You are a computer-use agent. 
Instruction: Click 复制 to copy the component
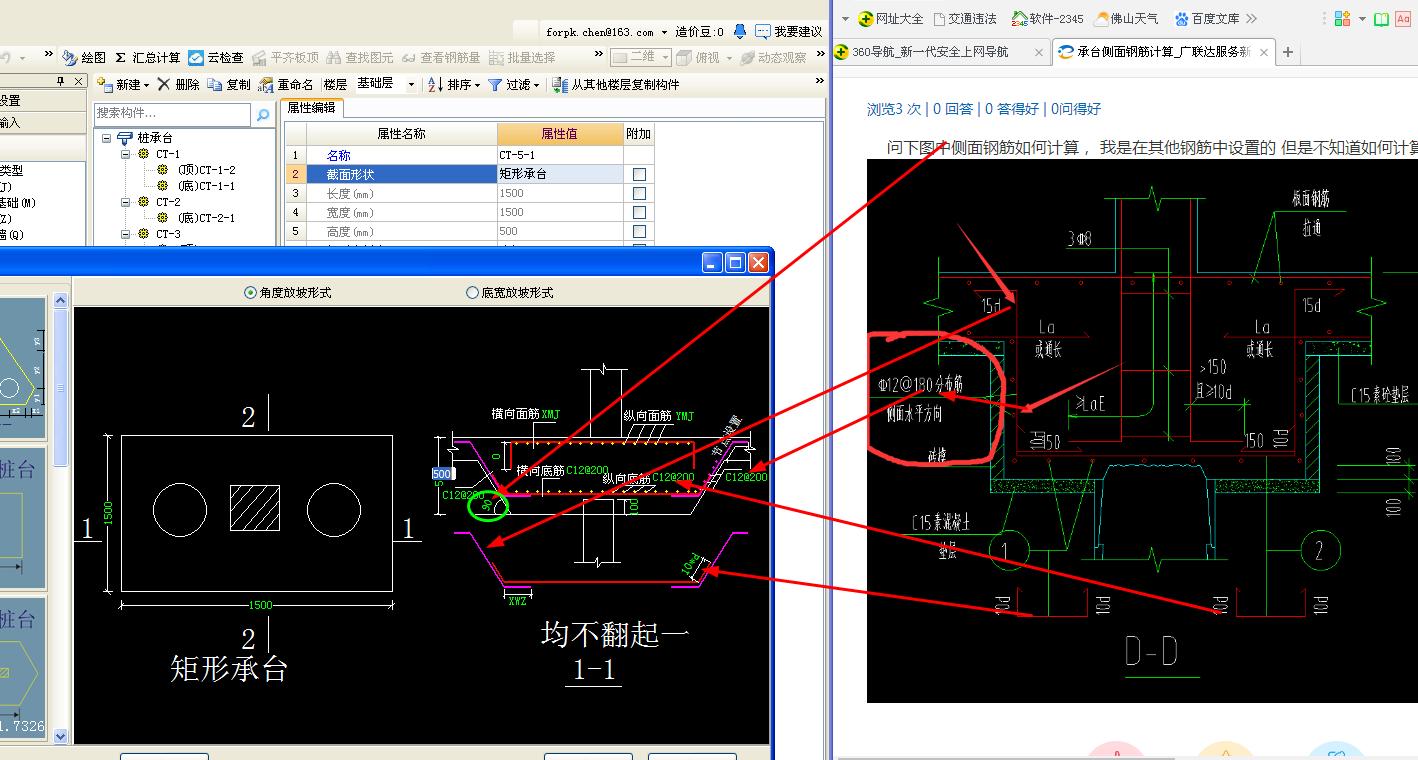(229, 85)
